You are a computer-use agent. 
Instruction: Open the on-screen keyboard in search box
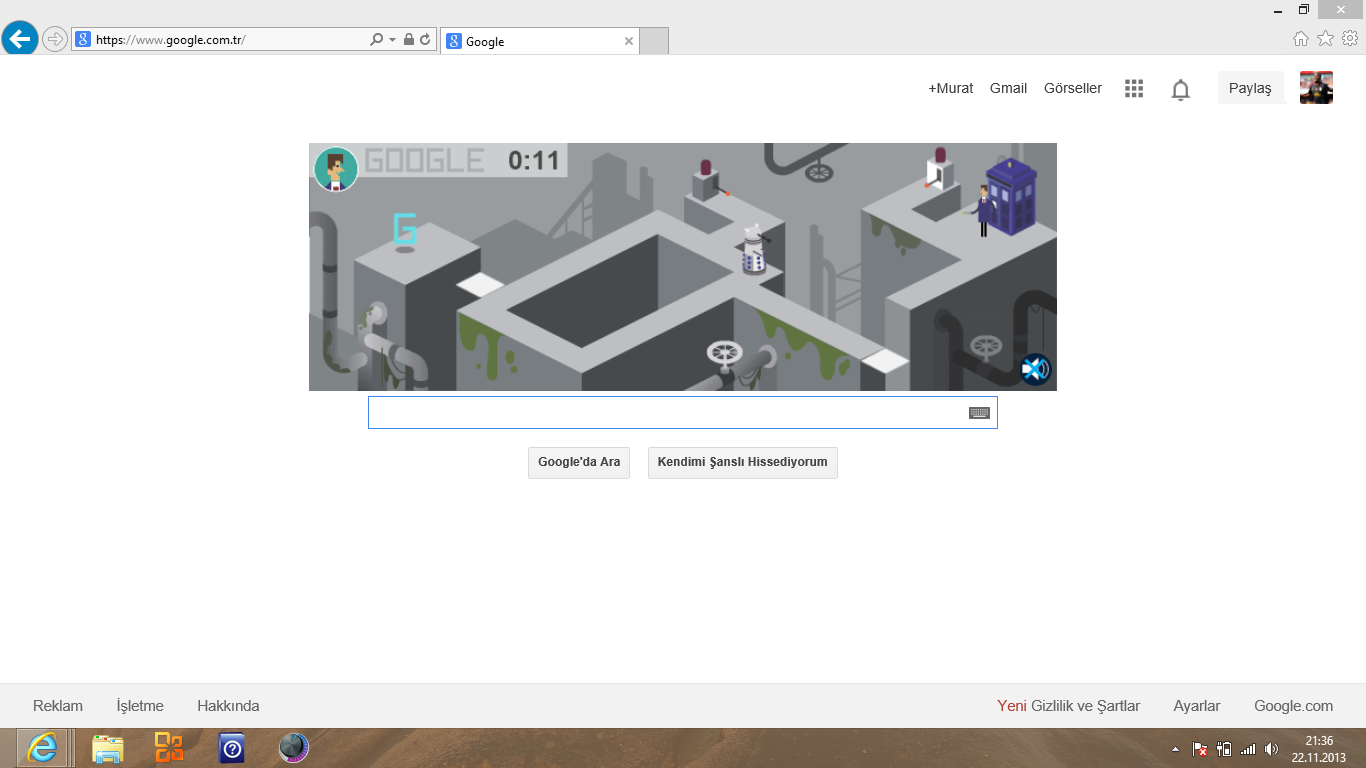click(979, 413)
